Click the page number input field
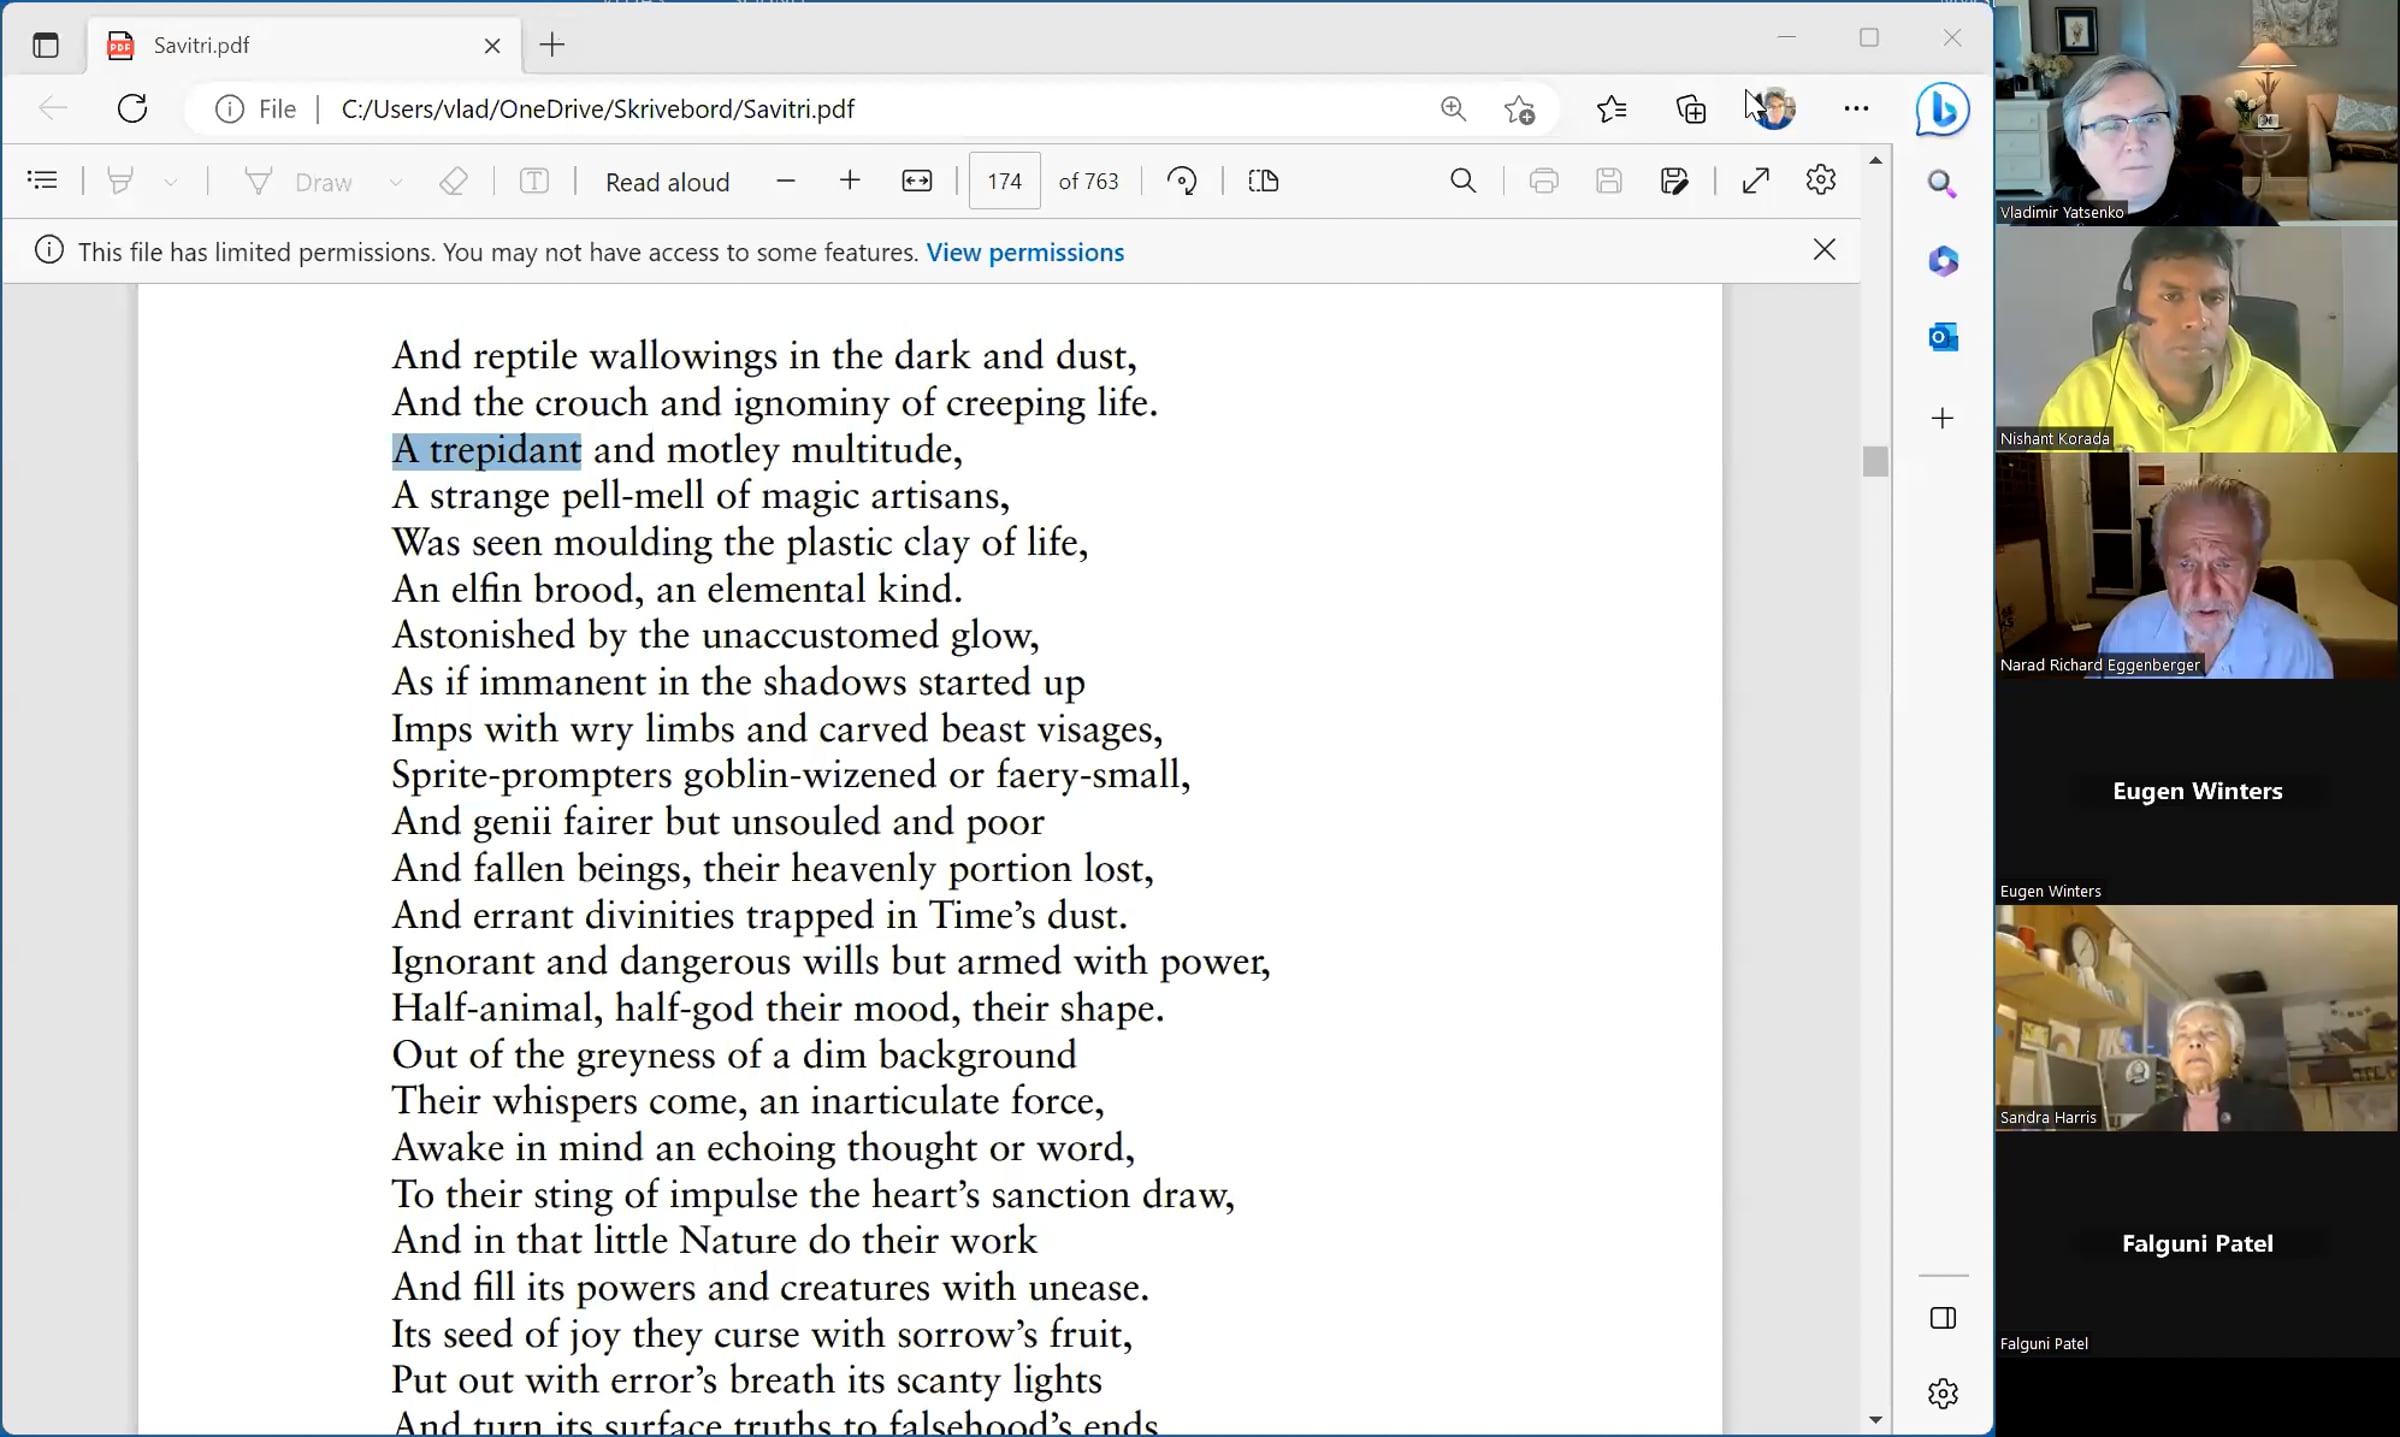Image resolution: width=2400 pixels, height=1437 pixels. coord(1004,181)
